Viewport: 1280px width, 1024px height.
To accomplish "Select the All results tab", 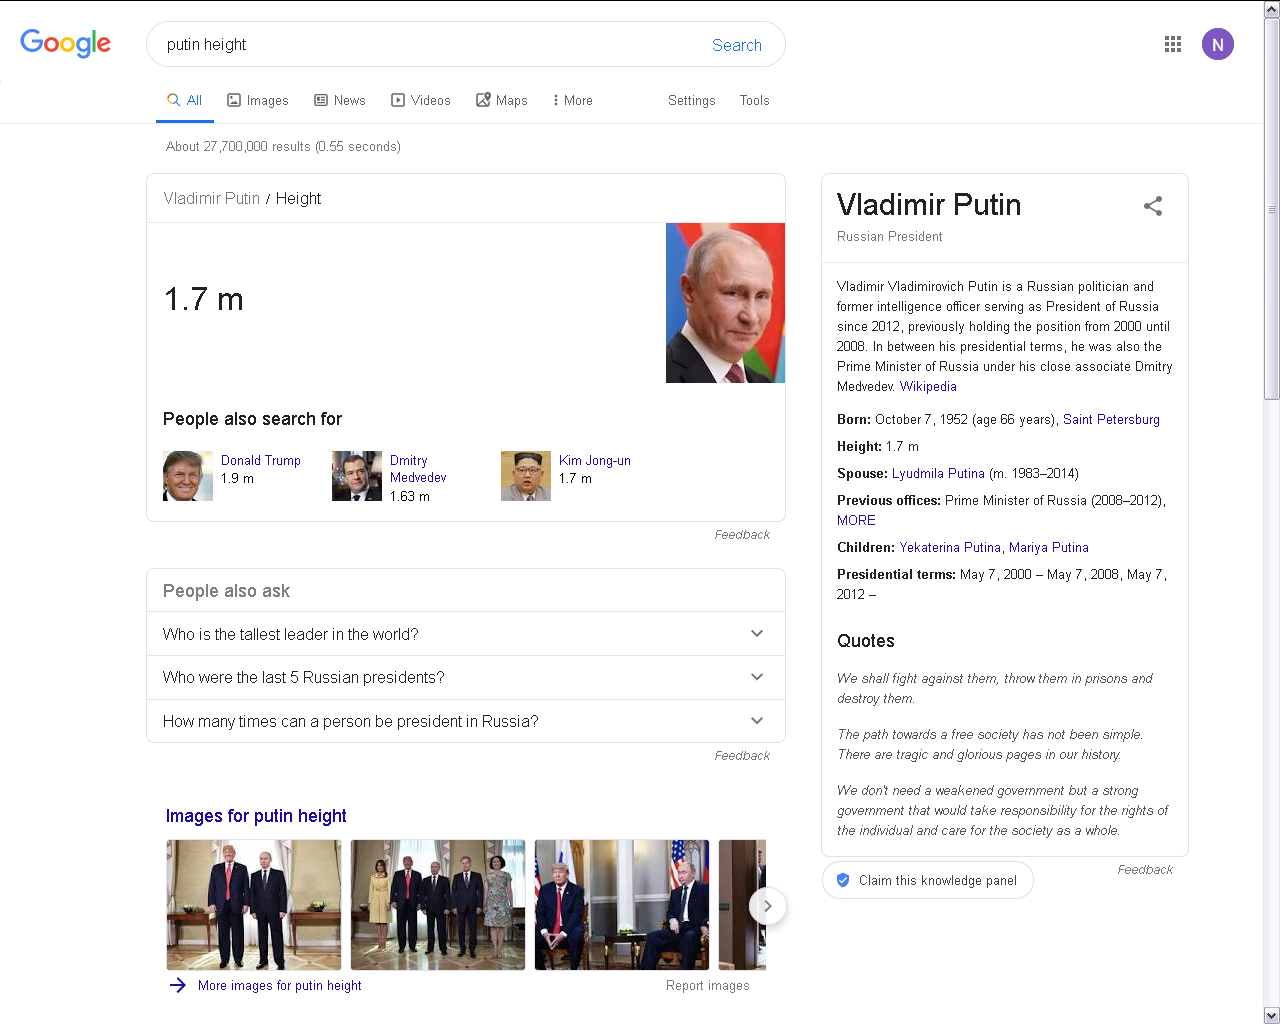I will click(185, 100).
